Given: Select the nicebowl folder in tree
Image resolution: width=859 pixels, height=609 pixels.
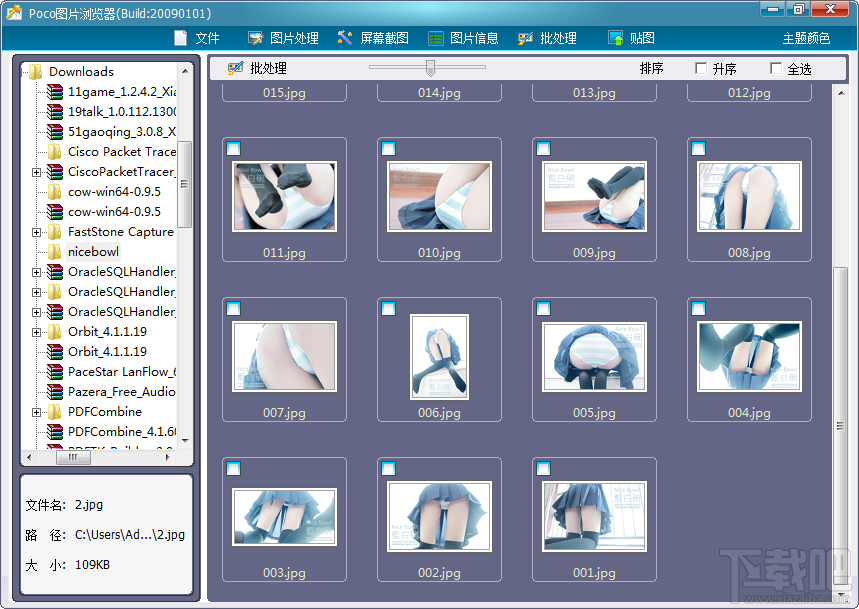Looking at the screenshot, I should (x=93, y=252).
